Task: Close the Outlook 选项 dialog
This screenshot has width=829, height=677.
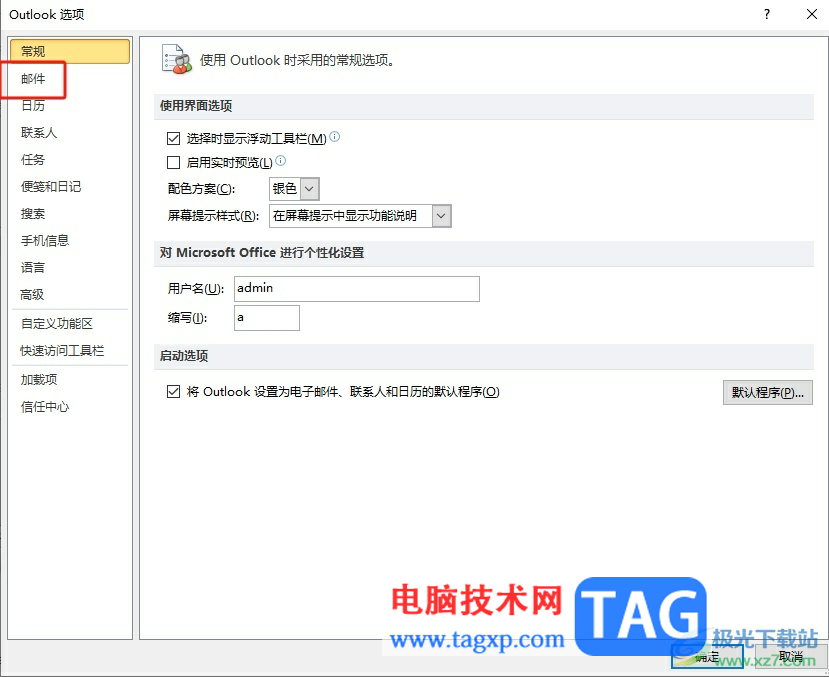Action: tap(812, 14)
